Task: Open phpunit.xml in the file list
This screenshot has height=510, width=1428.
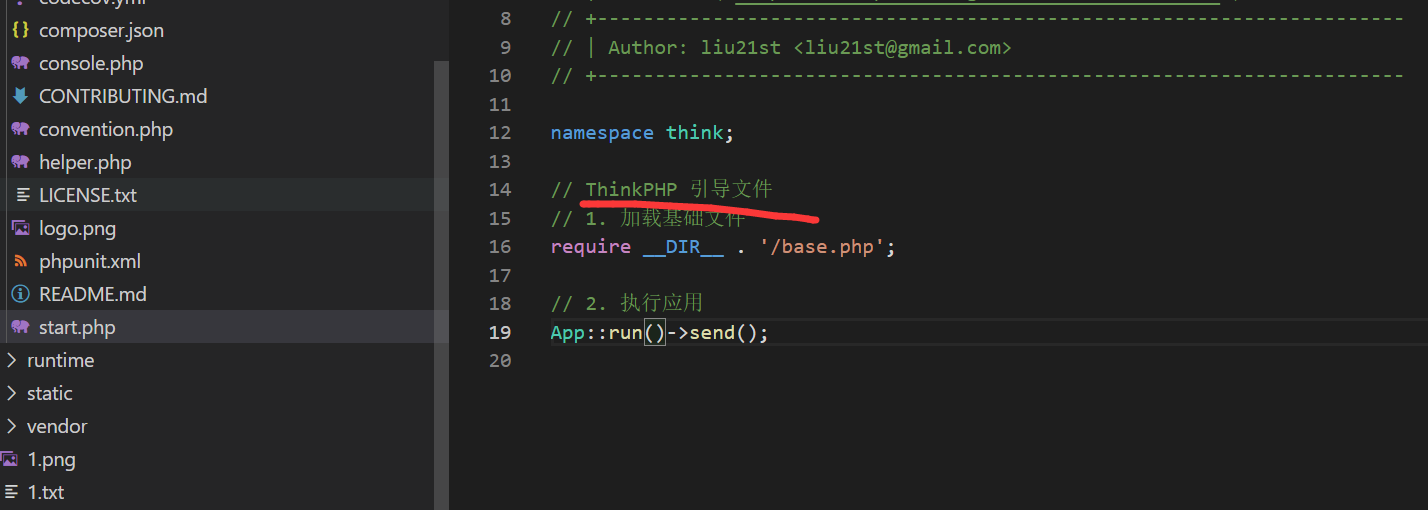Action: coord(90,261)
